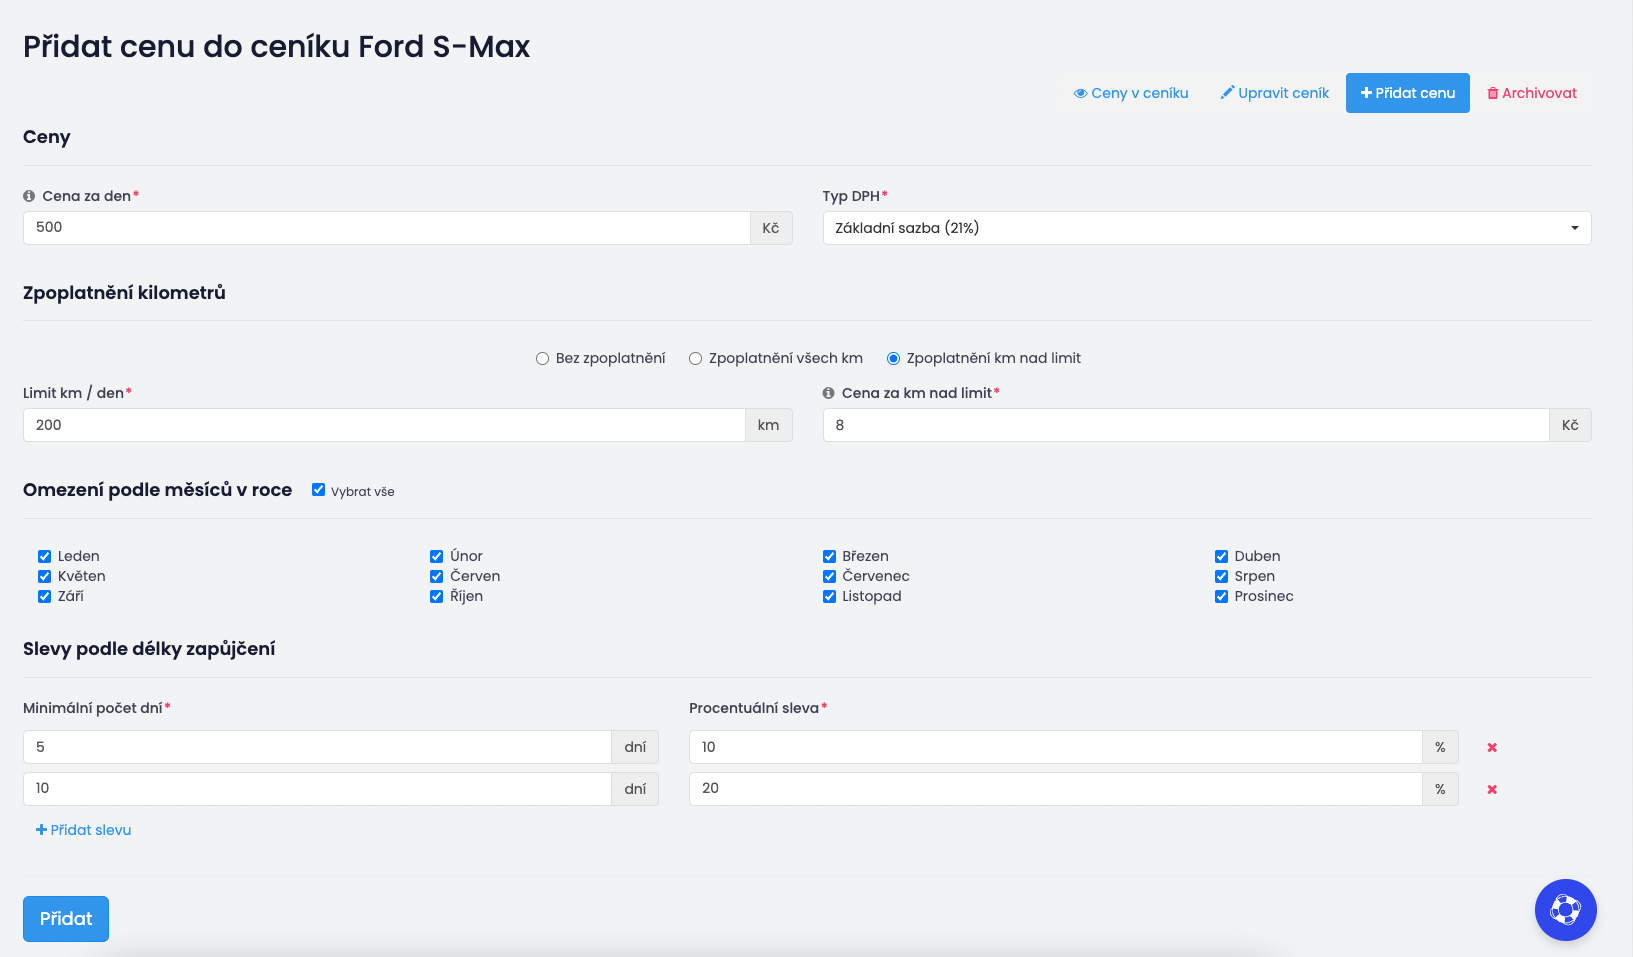Screen dimensions: 1633x957
Task: Click the km suffix next to the limit field
Action: [768, 425]
